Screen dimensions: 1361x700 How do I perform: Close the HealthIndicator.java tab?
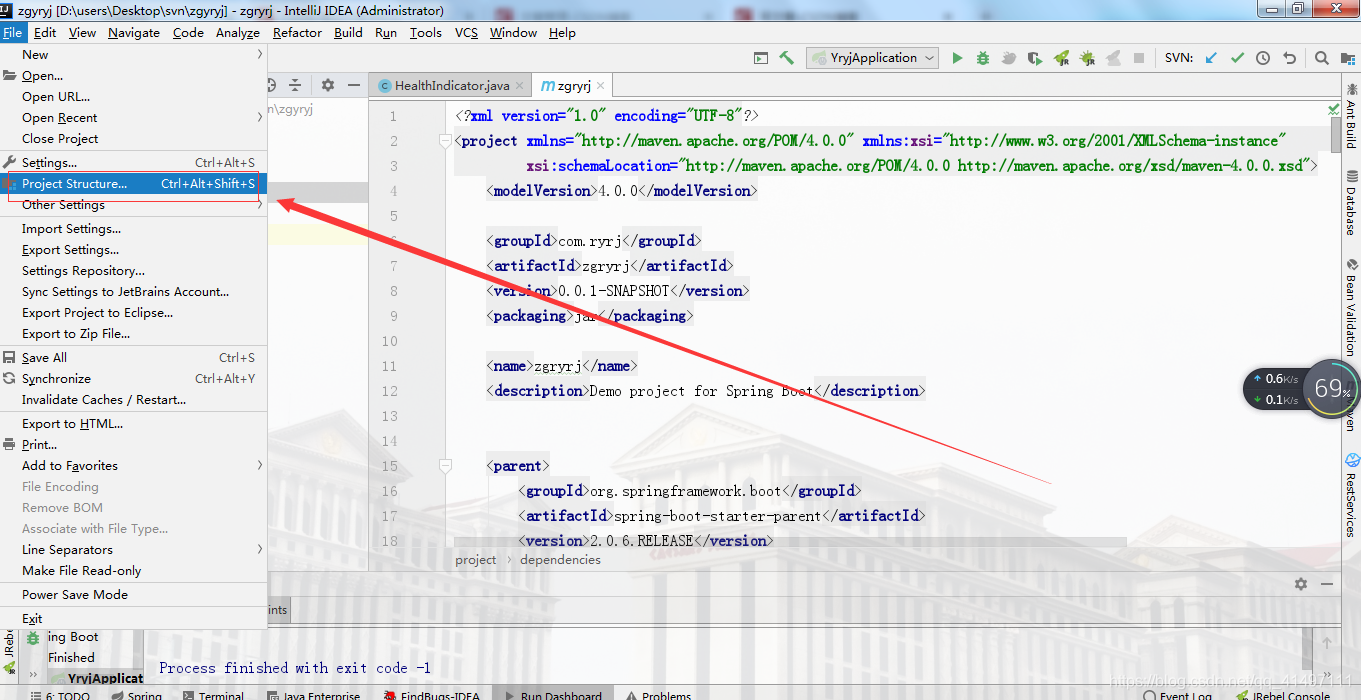519,86
